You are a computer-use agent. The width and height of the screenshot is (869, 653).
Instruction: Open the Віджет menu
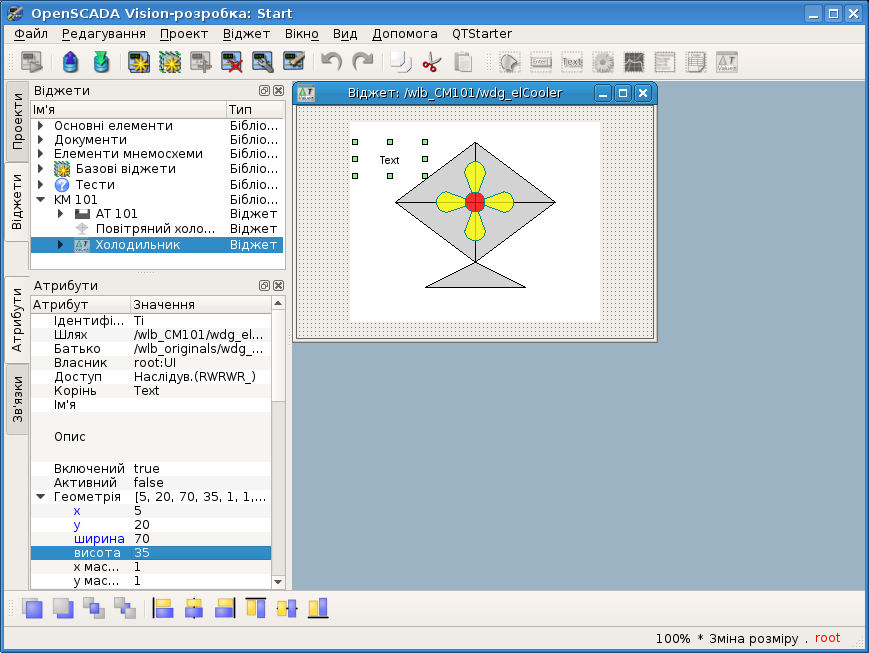tap(246, 33)
